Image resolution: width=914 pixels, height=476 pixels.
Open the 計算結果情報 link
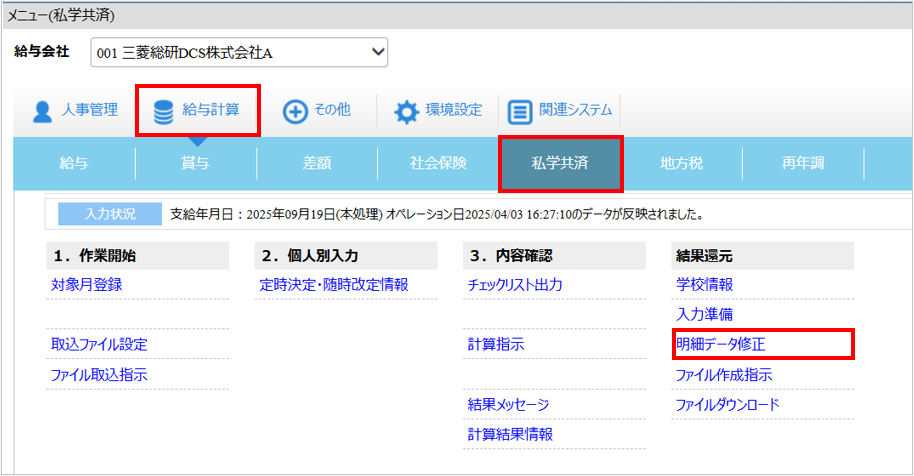click(x=510, y=434)
